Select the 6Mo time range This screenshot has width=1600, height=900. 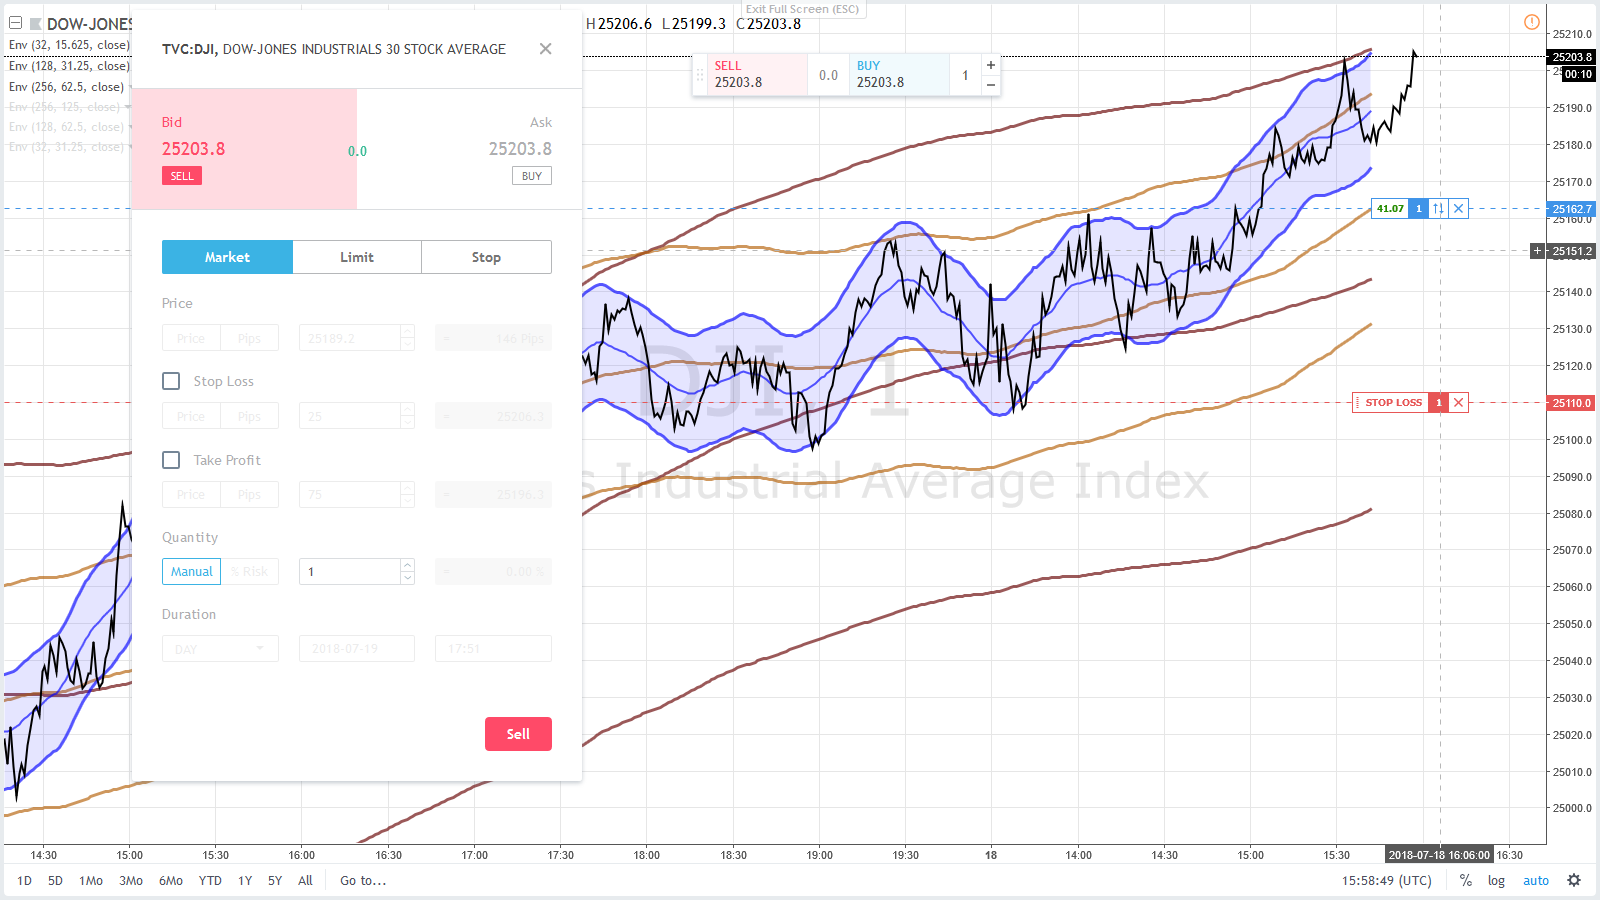coord(171,881)
